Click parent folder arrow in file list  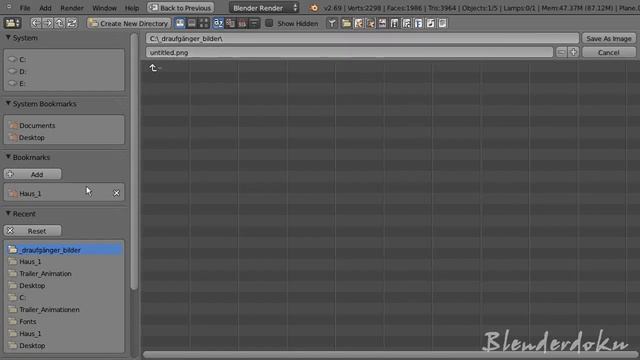click(153, 68)
